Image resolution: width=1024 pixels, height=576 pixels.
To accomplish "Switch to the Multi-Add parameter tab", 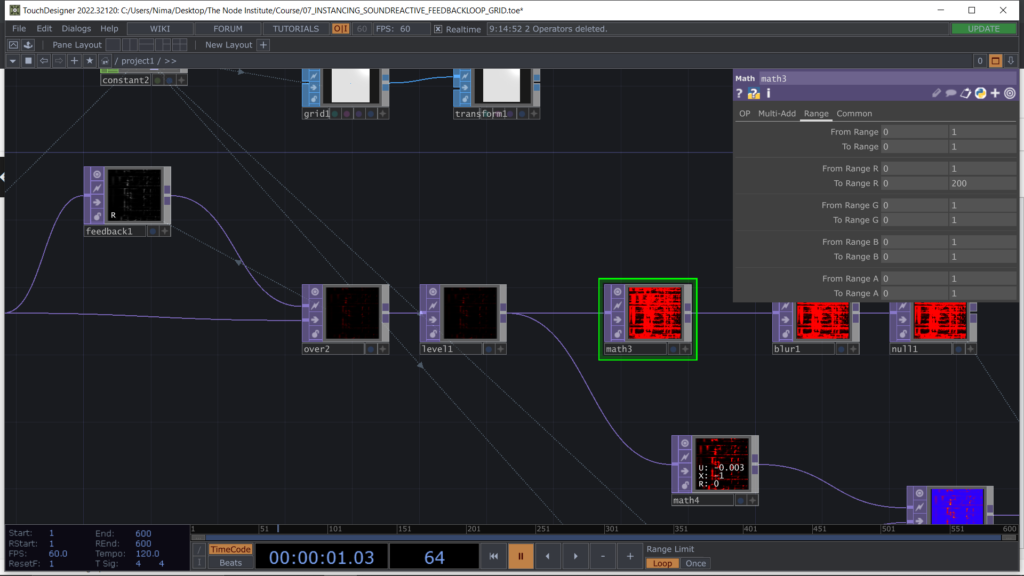I will 776,114.
